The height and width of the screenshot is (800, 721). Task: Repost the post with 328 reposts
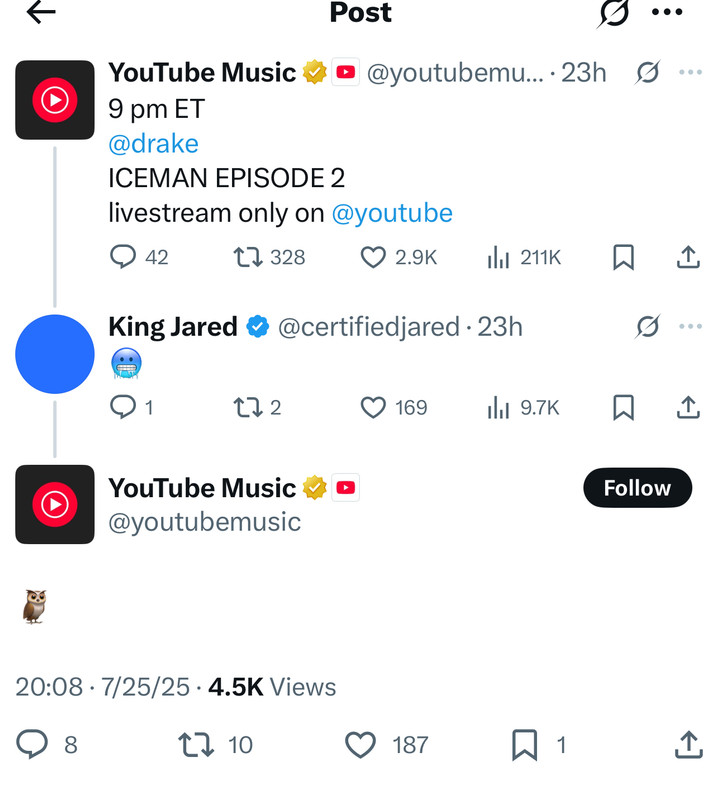248,257
